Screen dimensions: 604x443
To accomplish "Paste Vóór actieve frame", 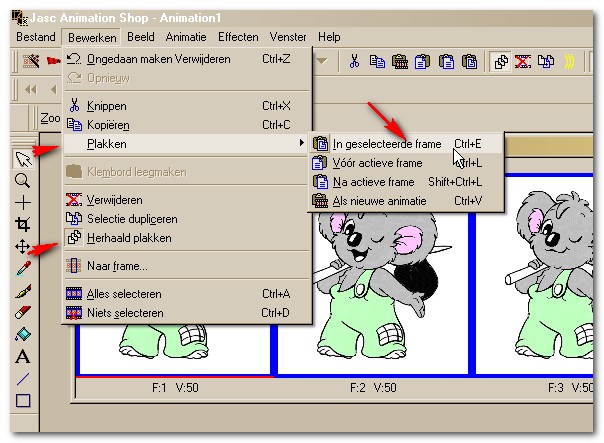I will [x=406, y=163].
